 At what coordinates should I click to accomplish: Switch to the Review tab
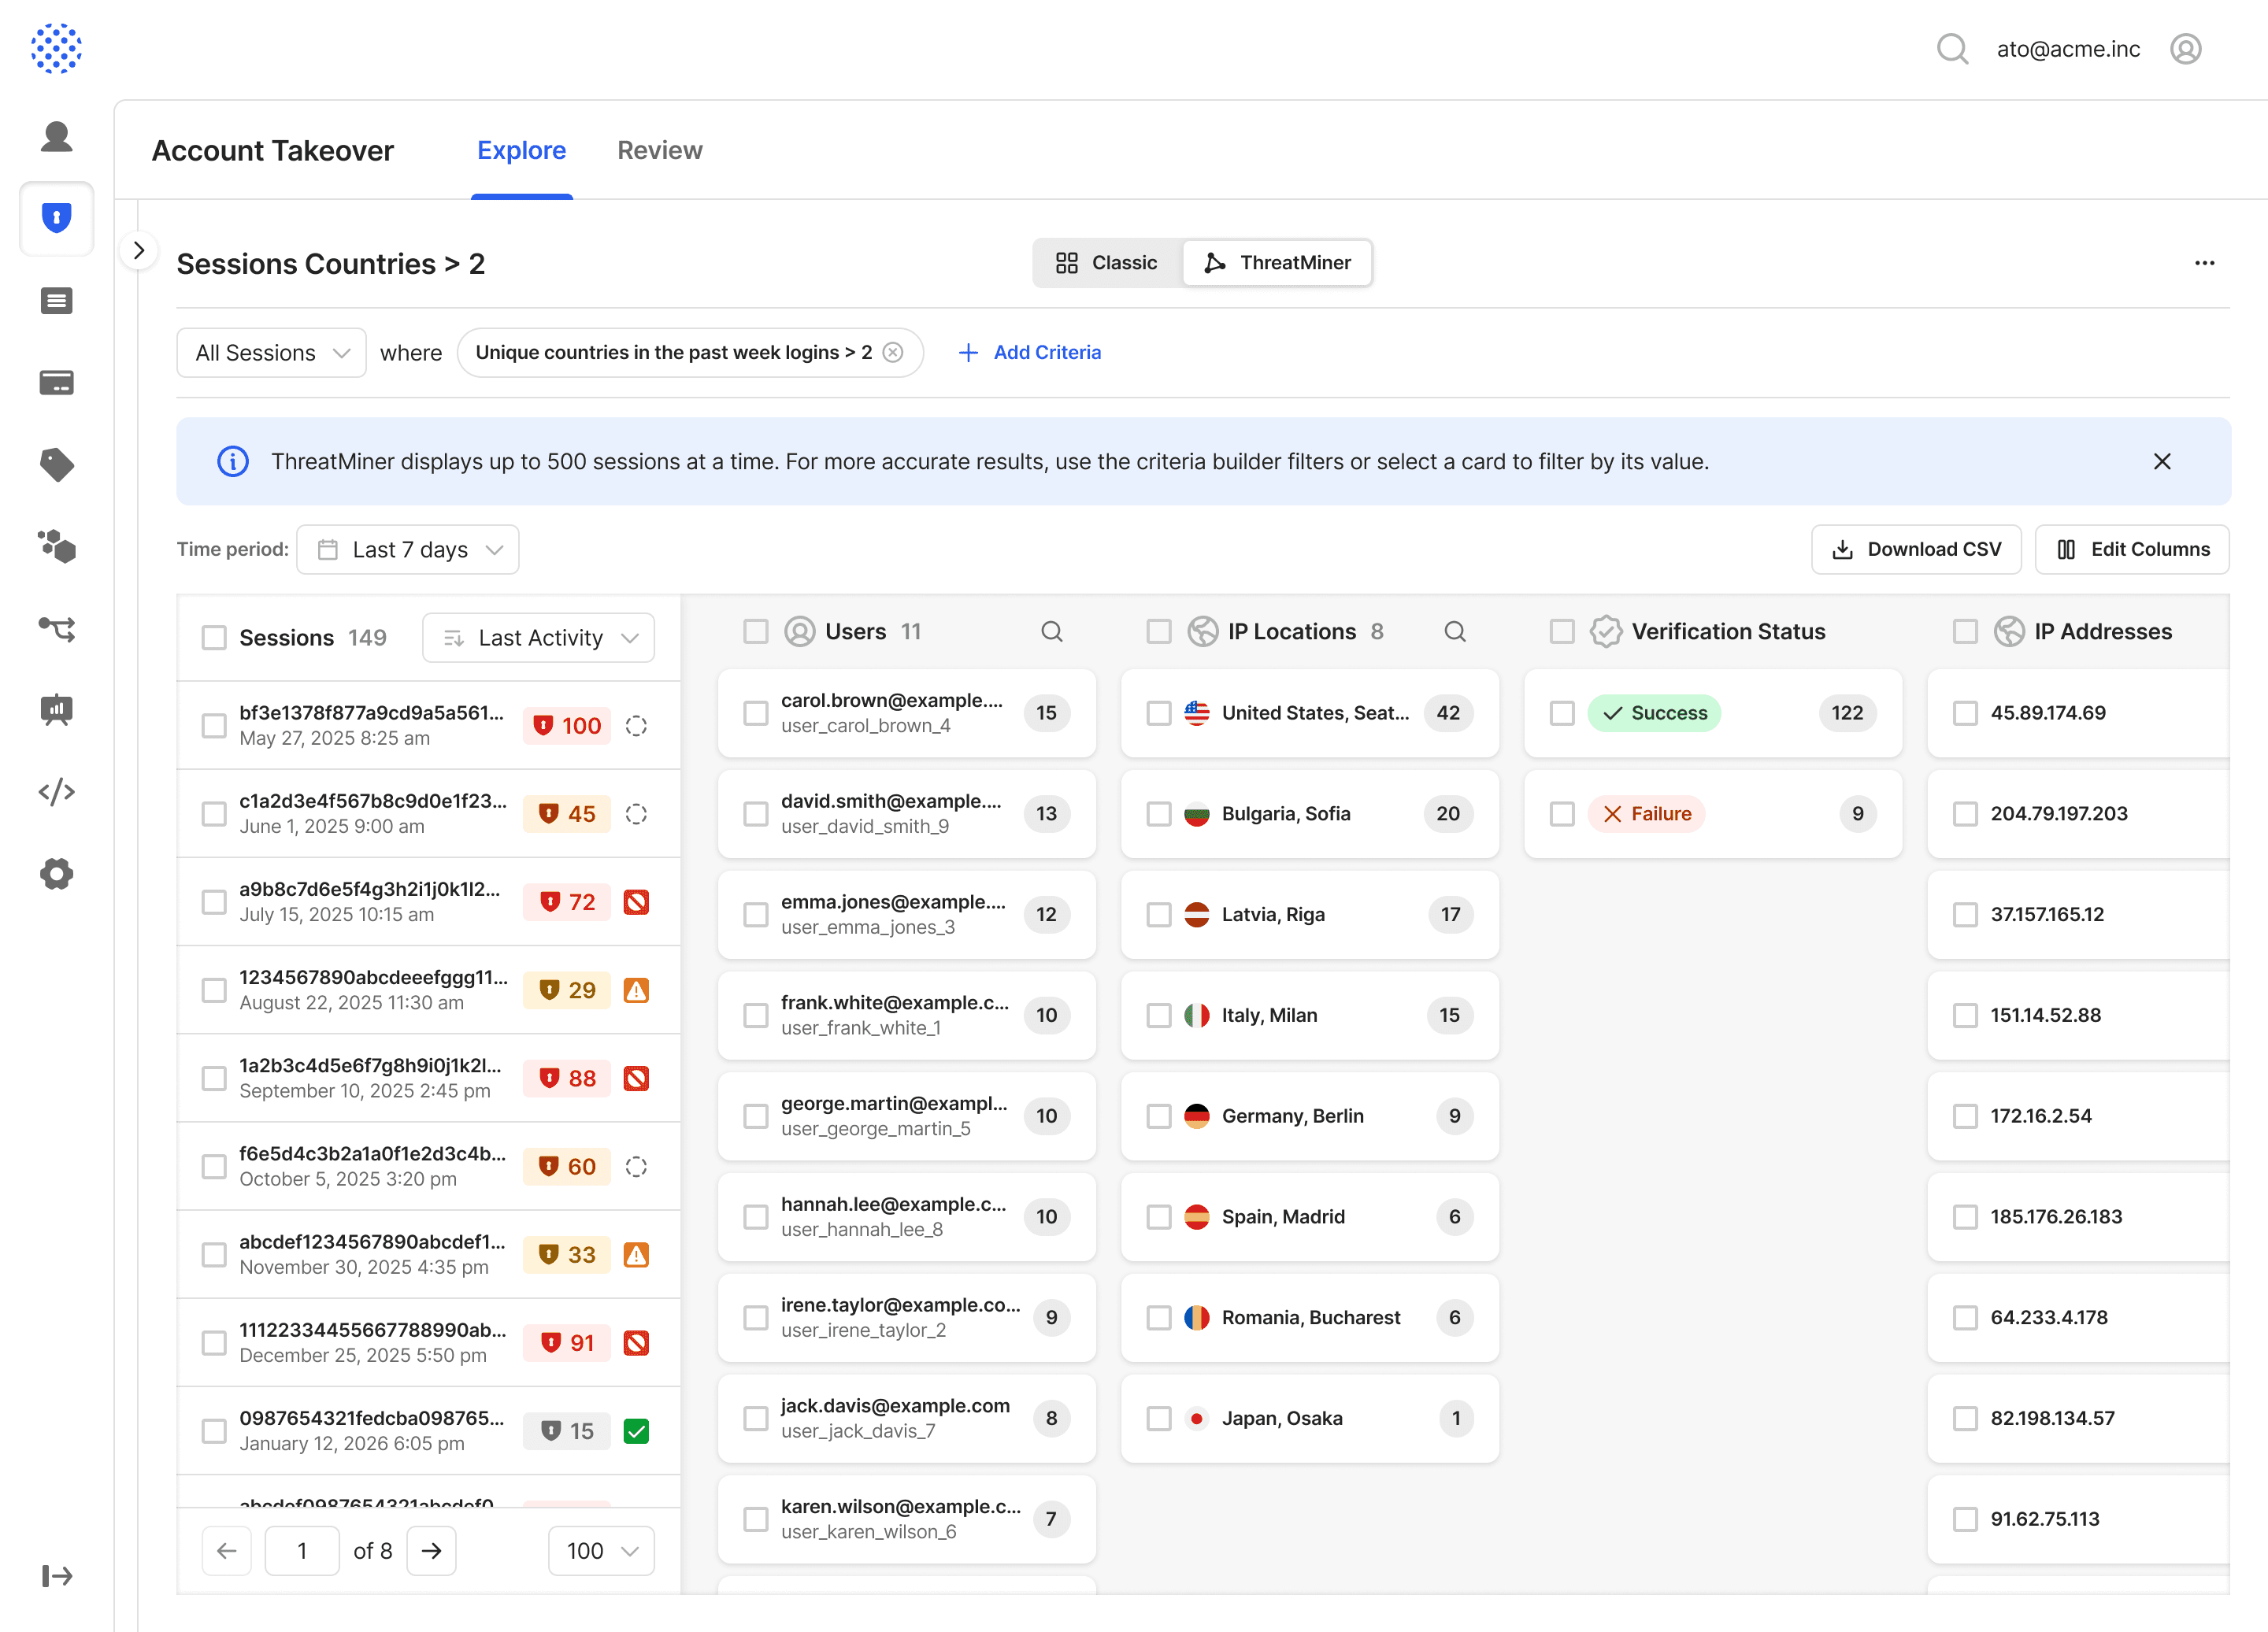tap(659, 151)
